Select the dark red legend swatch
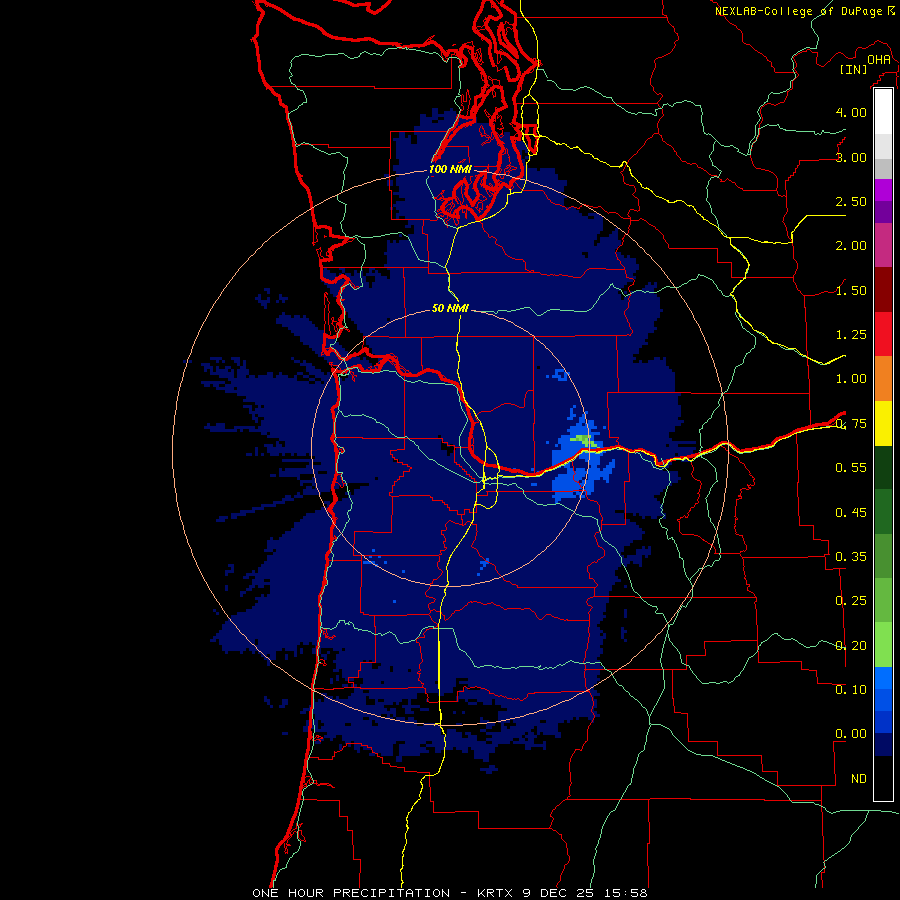Viewport: 900px width, 900px height. click(883, 290)
